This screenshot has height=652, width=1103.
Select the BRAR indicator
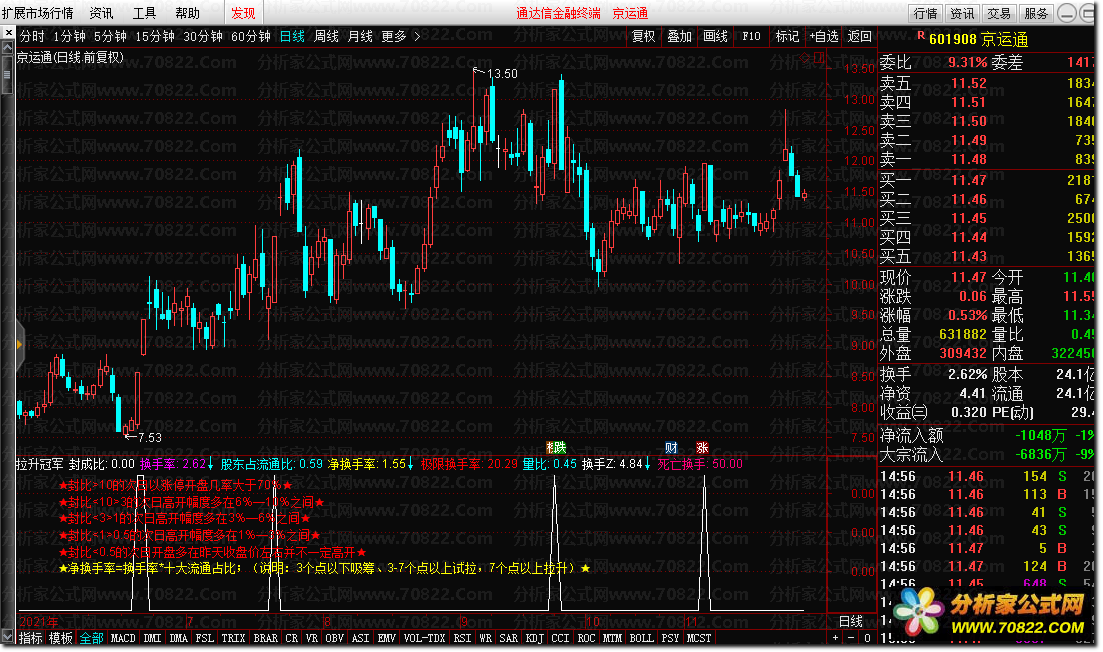click(x=266, y=638)
